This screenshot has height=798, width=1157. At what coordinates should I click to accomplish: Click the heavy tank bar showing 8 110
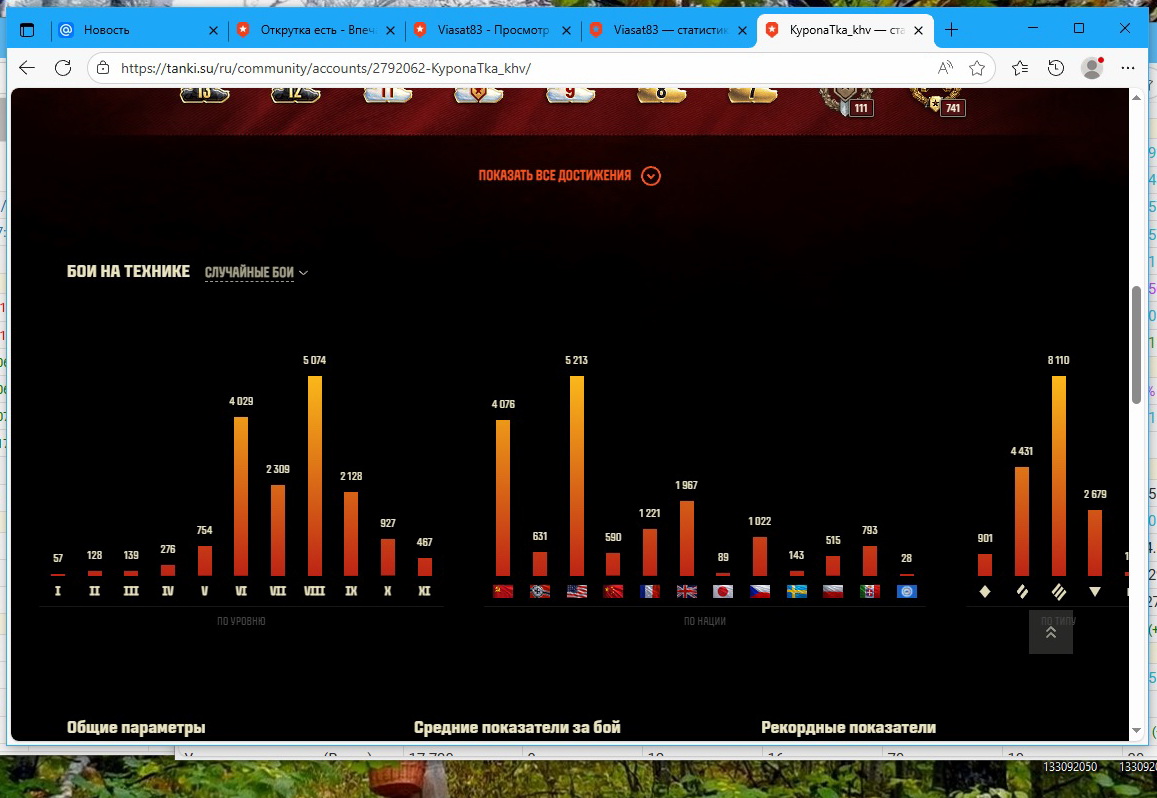tap(1058, 476)
